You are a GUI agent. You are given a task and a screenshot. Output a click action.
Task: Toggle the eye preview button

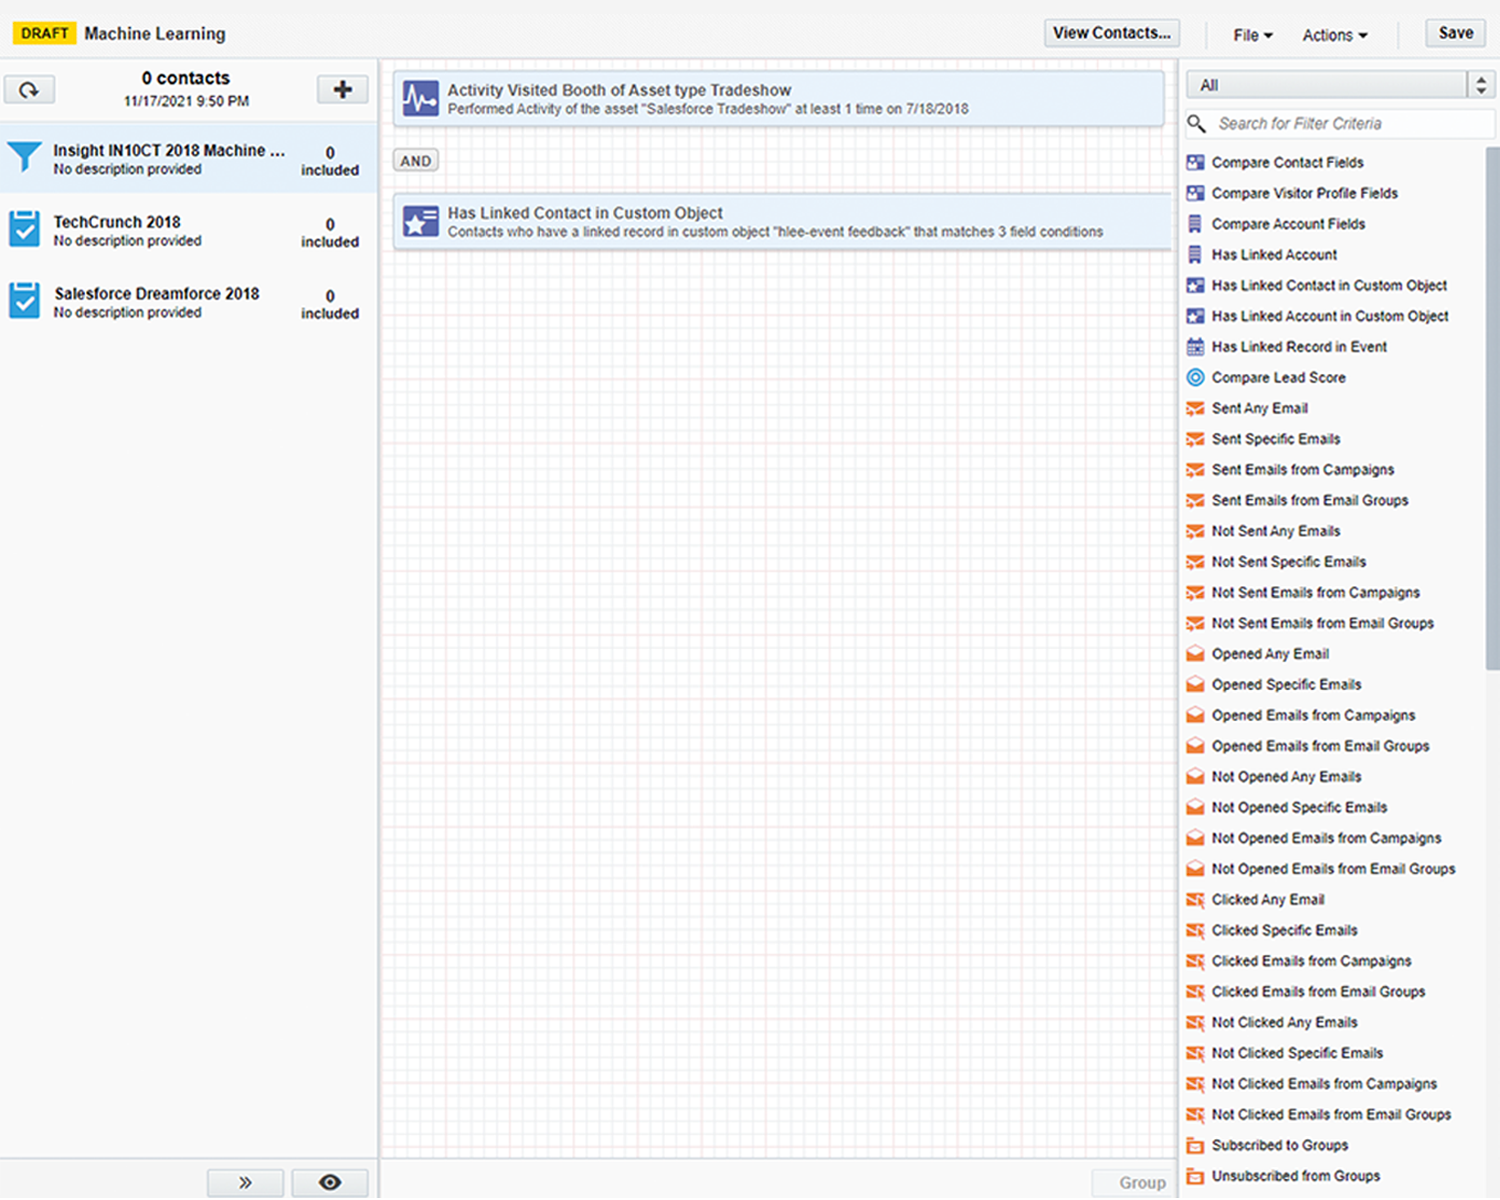click(x=330, y=1182)
